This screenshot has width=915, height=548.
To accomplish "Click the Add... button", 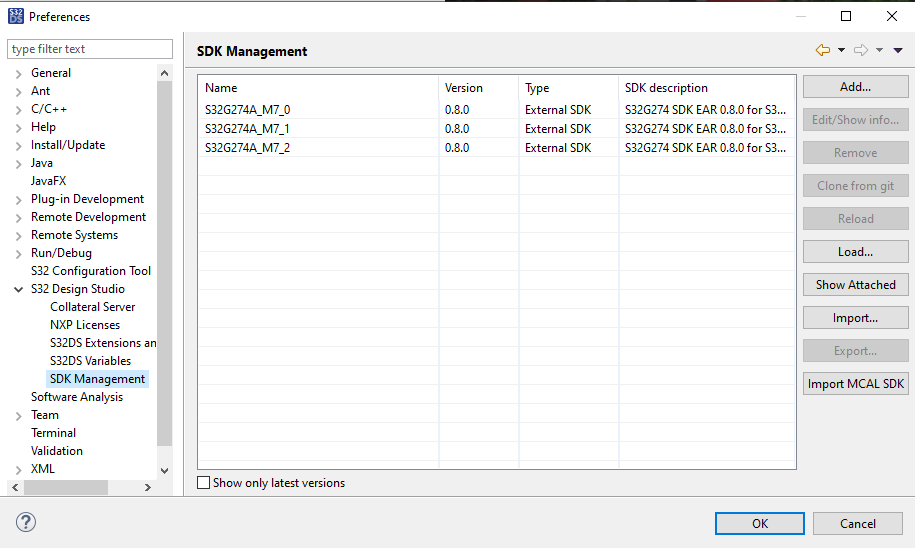I will [x=855, y=87].
